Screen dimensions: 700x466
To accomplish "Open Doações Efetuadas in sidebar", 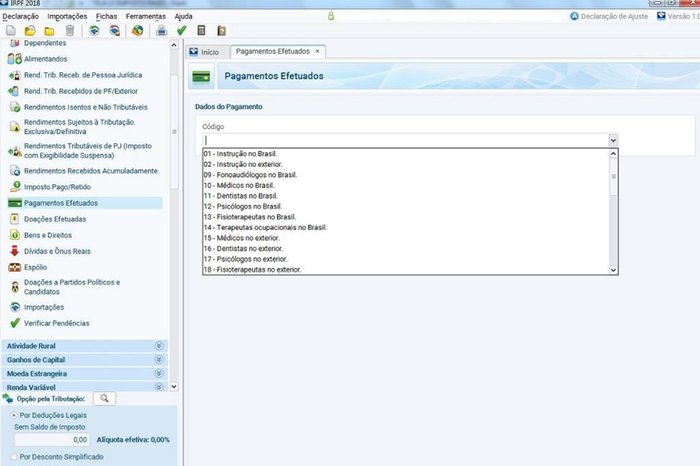I will (x=55, y=219).
